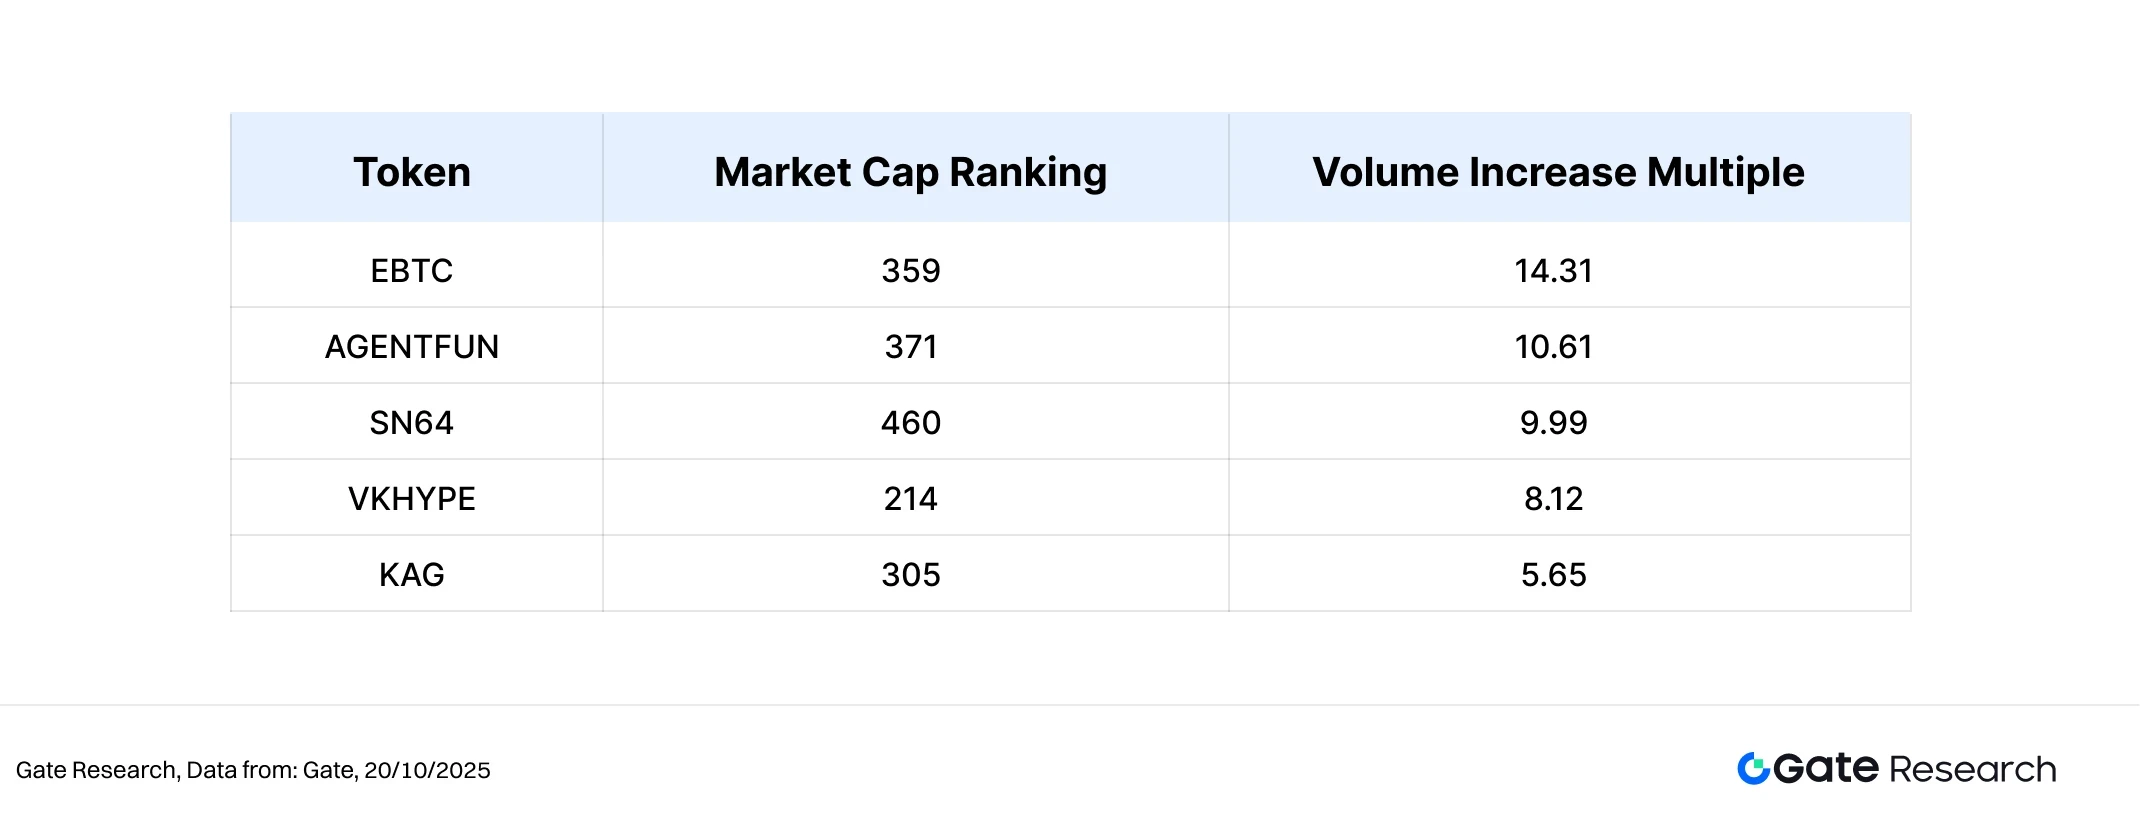The width and height of the screenshot is (2140, 834).
Task: Click the Gate logo icon
Action: click(1753, 768)
